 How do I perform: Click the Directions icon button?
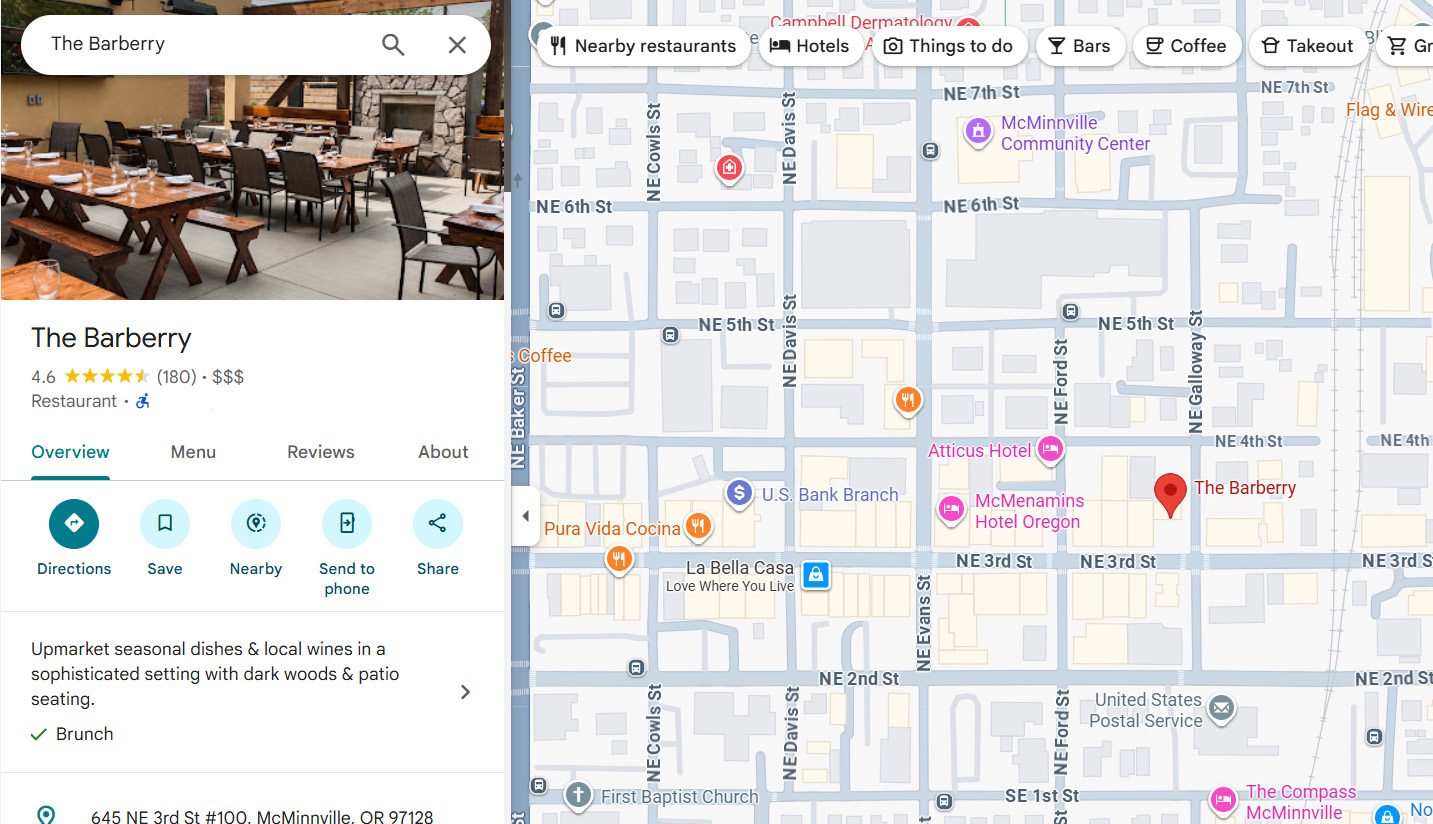pyautogui.click(x=74, y=523)
